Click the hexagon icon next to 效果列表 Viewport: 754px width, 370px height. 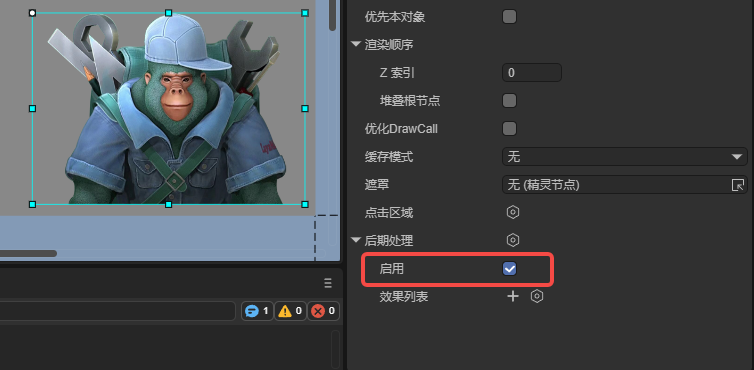[537, 296]
